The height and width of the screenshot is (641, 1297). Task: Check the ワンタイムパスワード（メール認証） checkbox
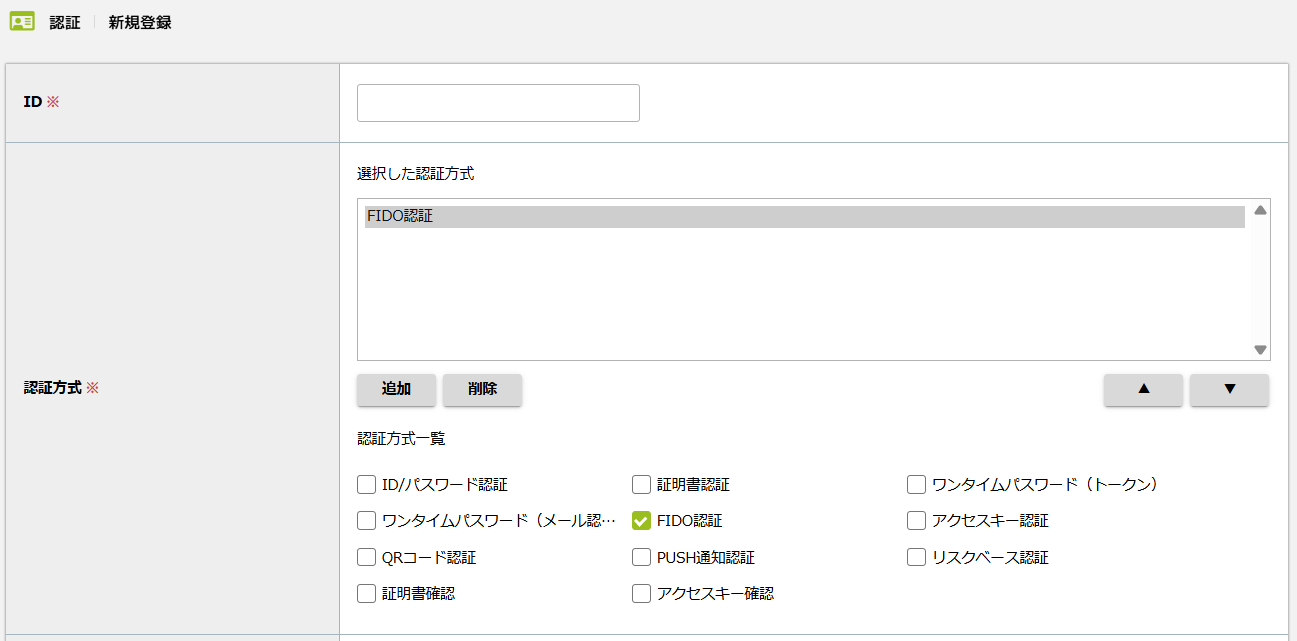pyautogui.click(x=366, y=521)
